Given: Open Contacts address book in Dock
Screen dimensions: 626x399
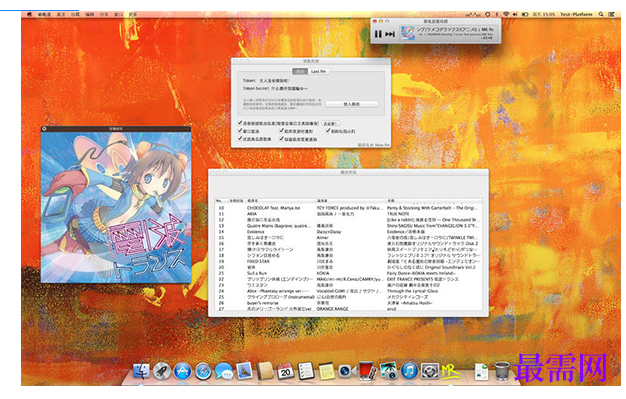Looking at the screenshot, I should pos(265,371).
